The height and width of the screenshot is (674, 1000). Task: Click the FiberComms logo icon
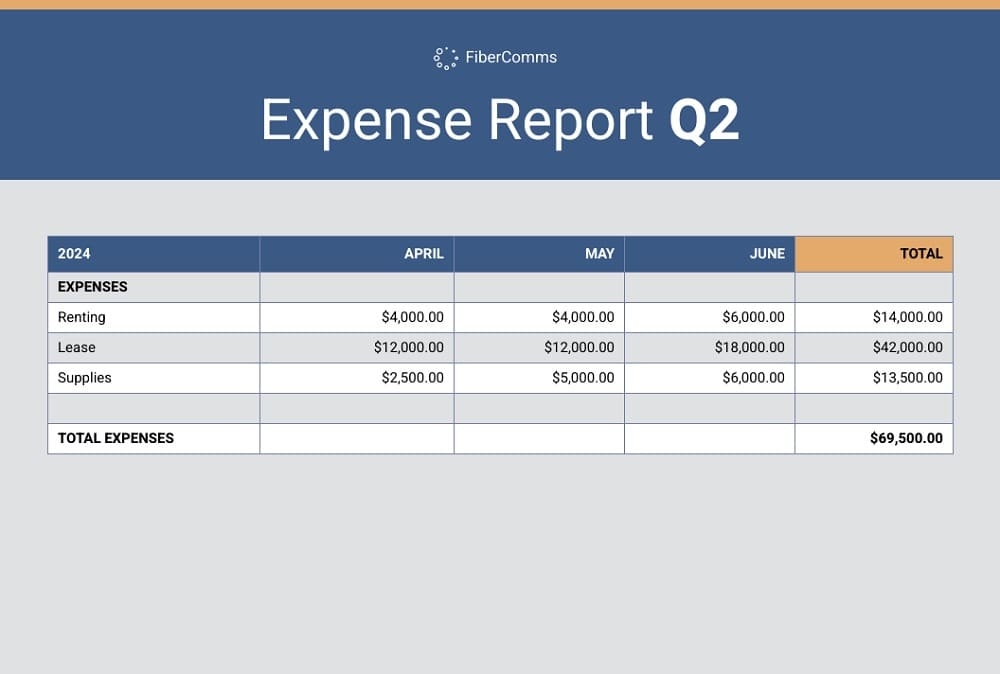pos(445,58)
